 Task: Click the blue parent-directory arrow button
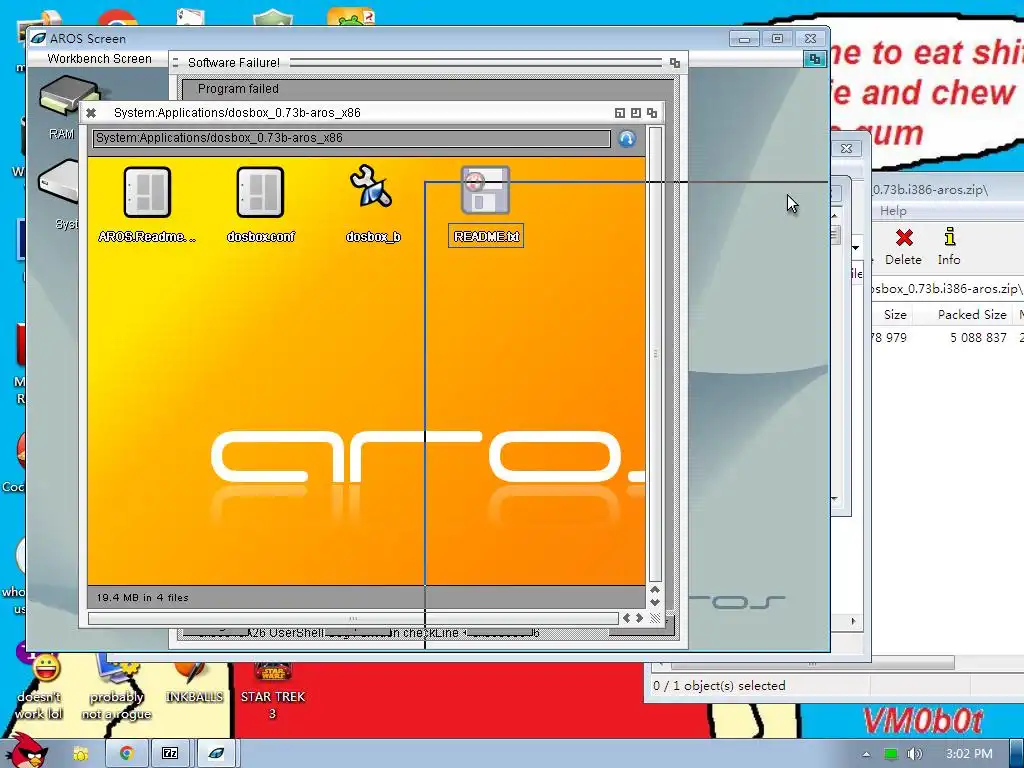click(627, 138)
